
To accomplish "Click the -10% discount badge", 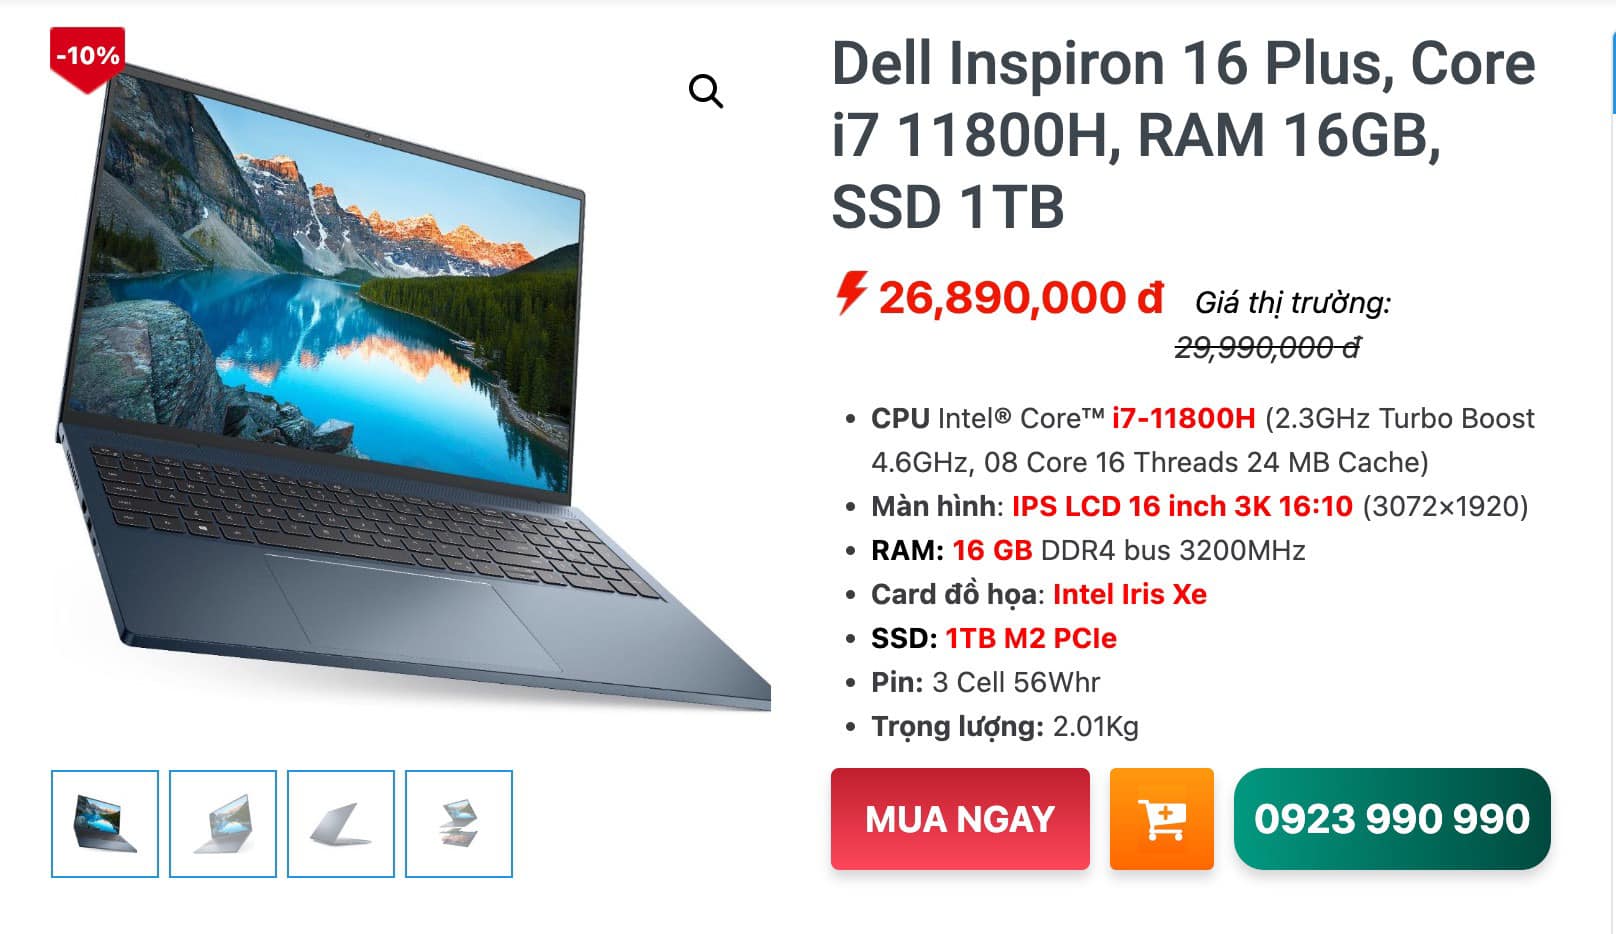I will [87, 58].
